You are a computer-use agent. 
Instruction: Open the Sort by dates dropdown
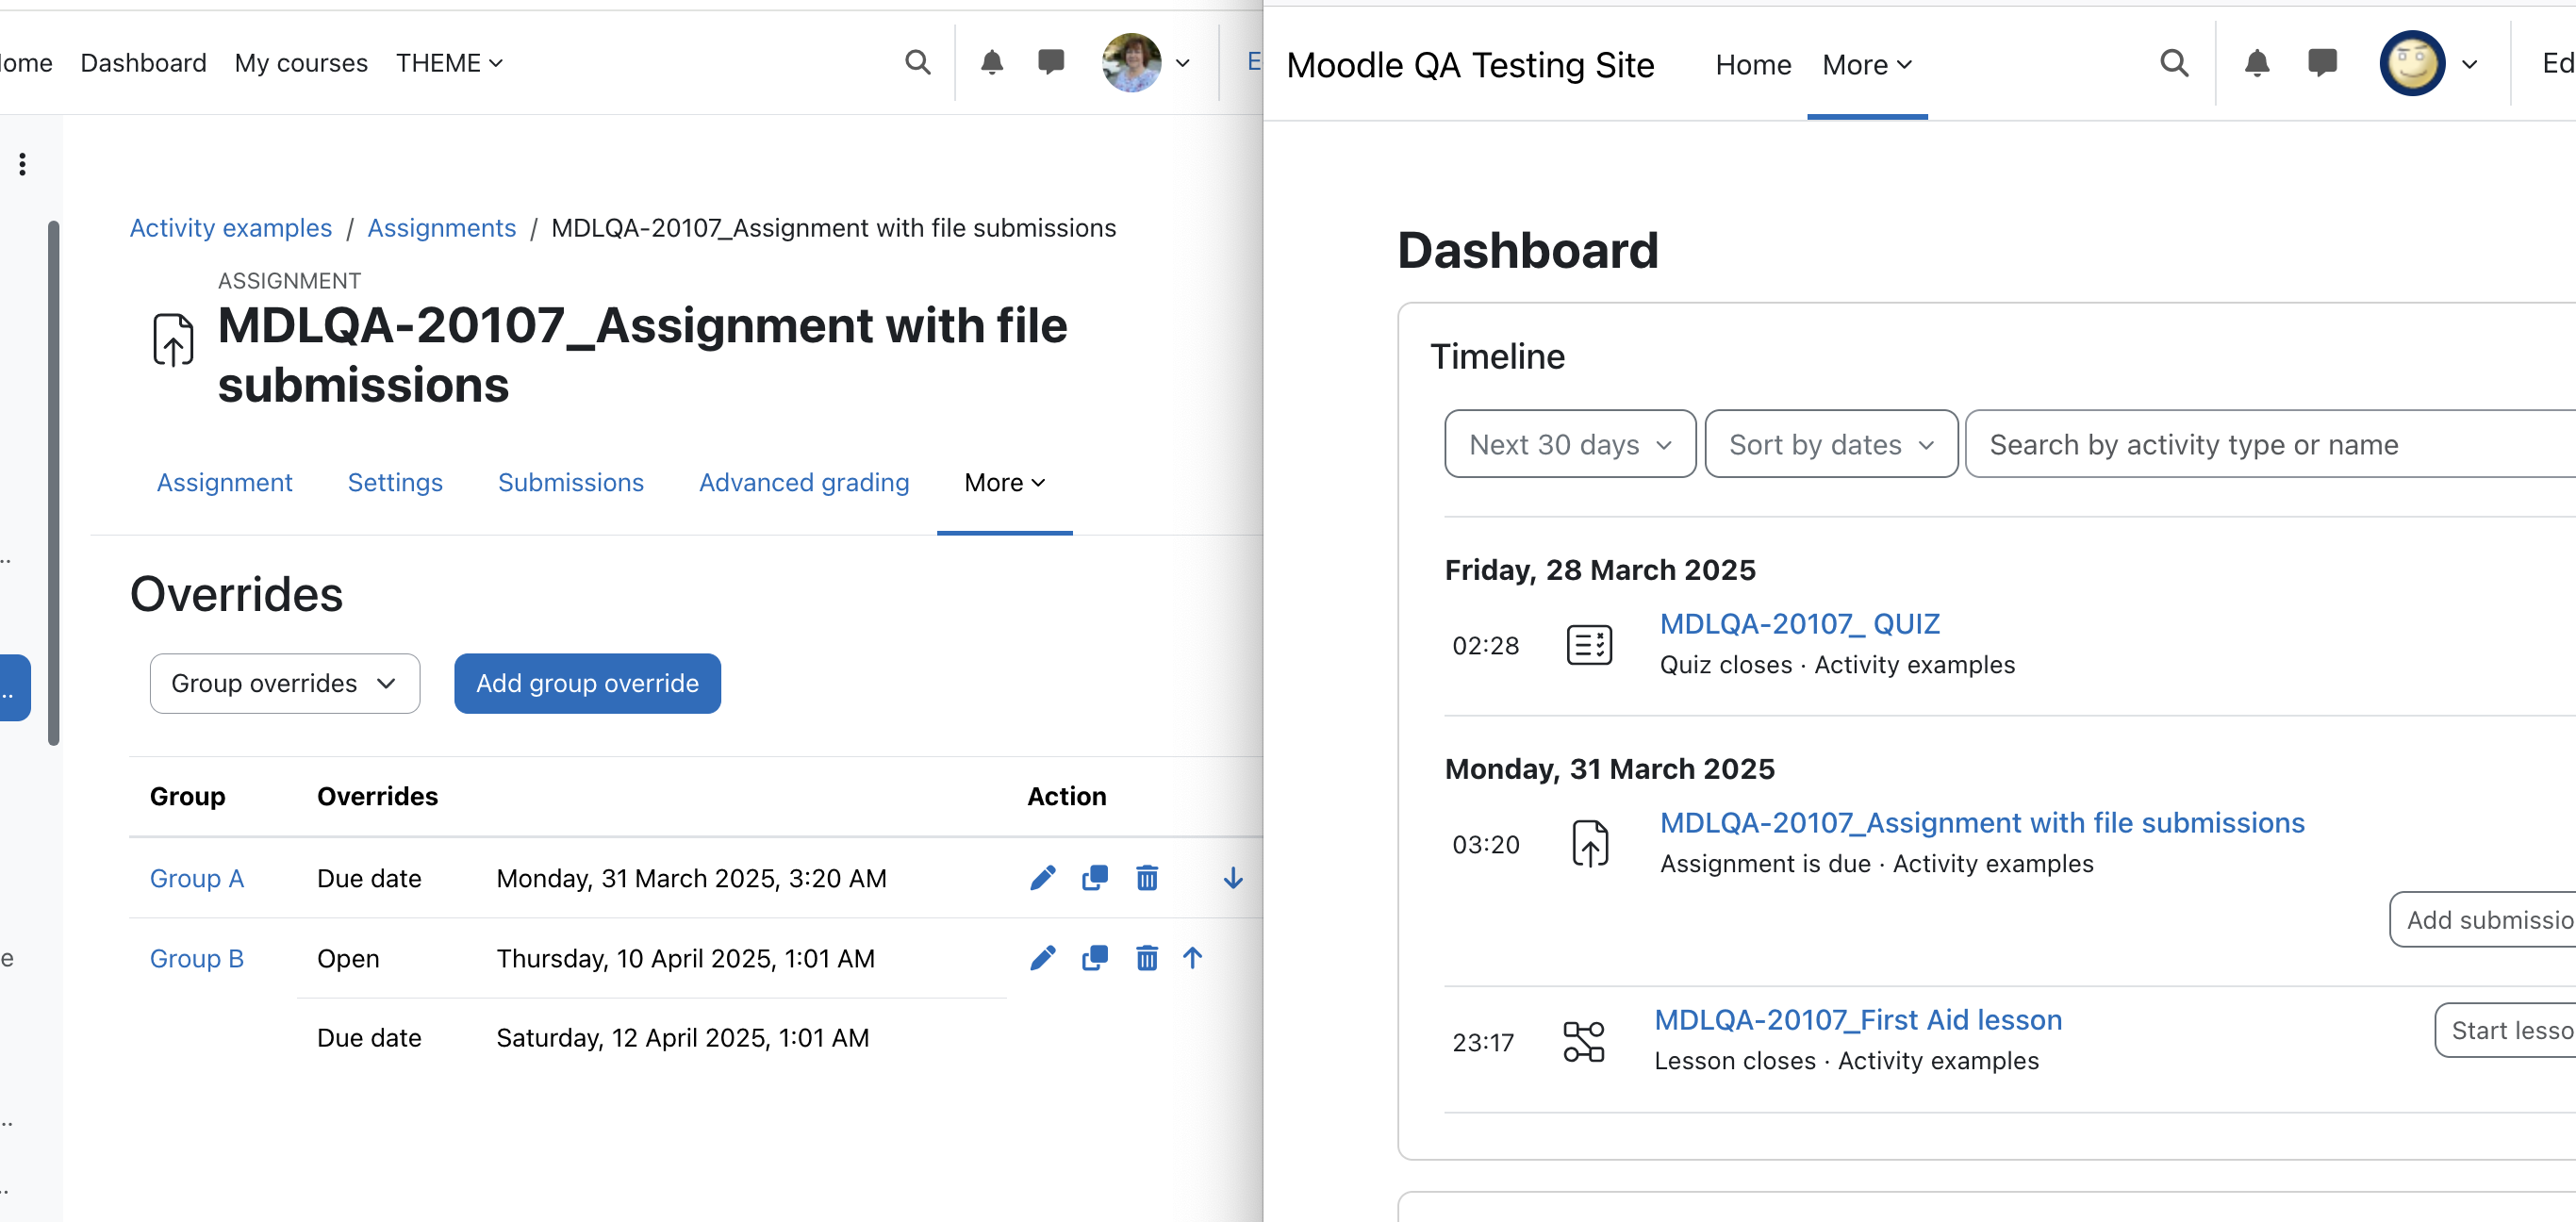pyautogui.click(x=1830, y=443)
